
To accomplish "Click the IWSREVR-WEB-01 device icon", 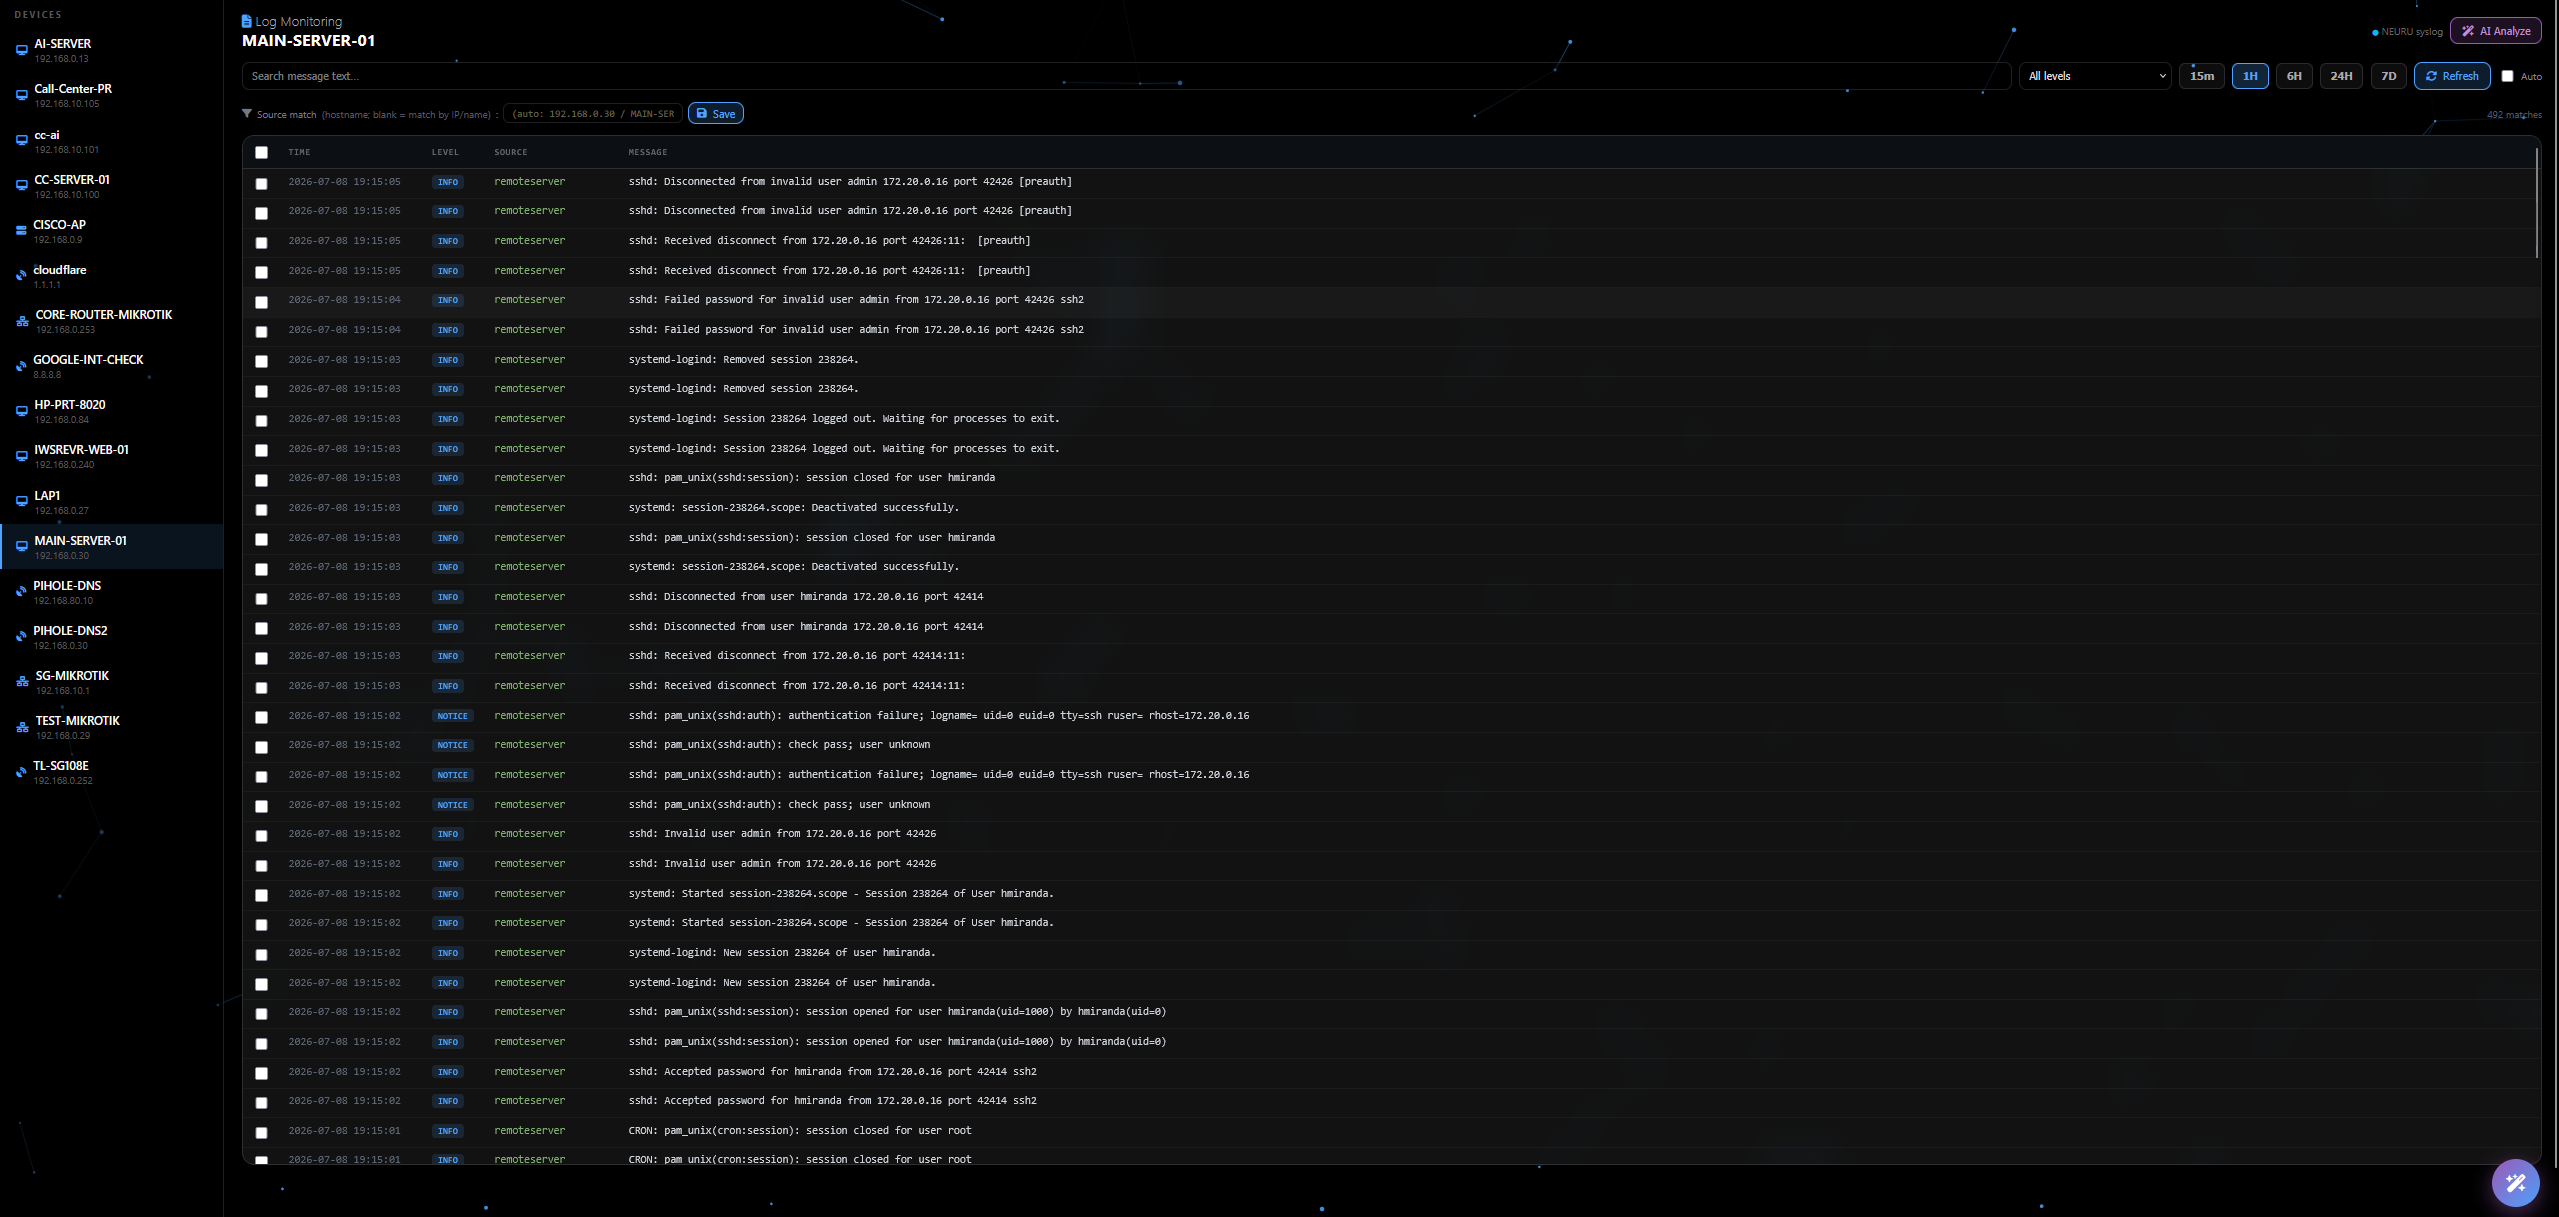I will click(21, 456).
